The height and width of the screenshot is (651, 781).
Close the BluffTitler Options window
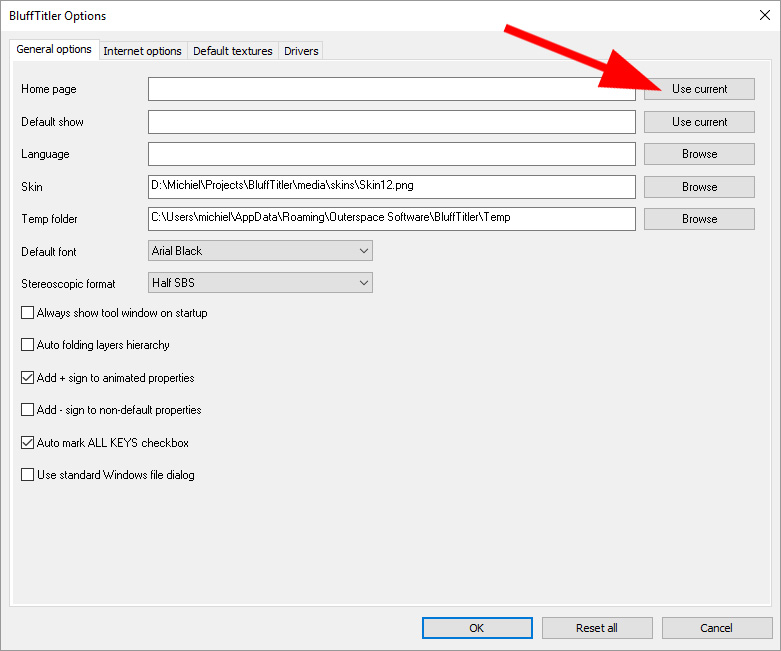pos(765,15)
